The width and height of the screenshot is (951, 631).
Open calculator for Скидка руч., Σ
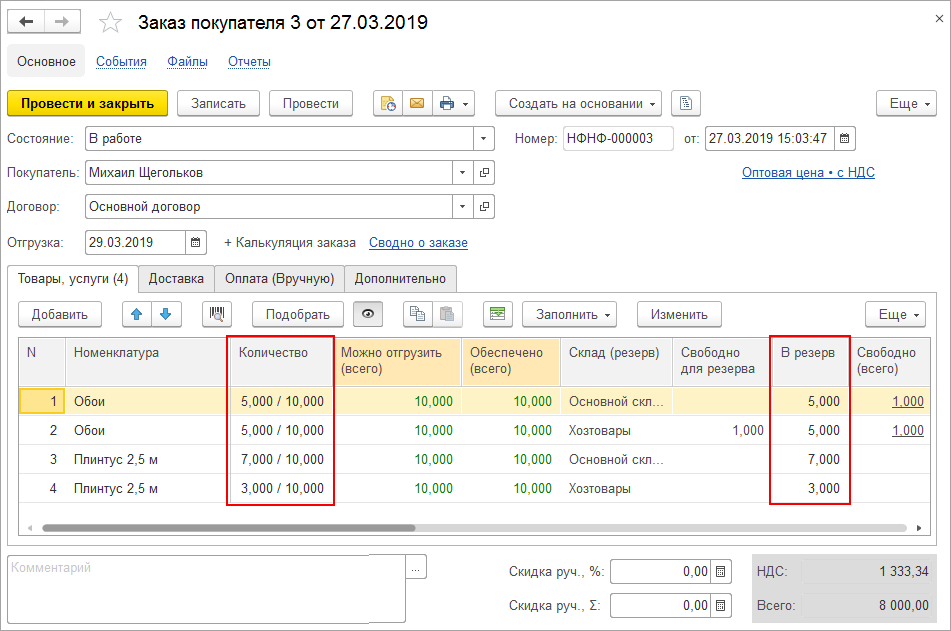[721, 606]
